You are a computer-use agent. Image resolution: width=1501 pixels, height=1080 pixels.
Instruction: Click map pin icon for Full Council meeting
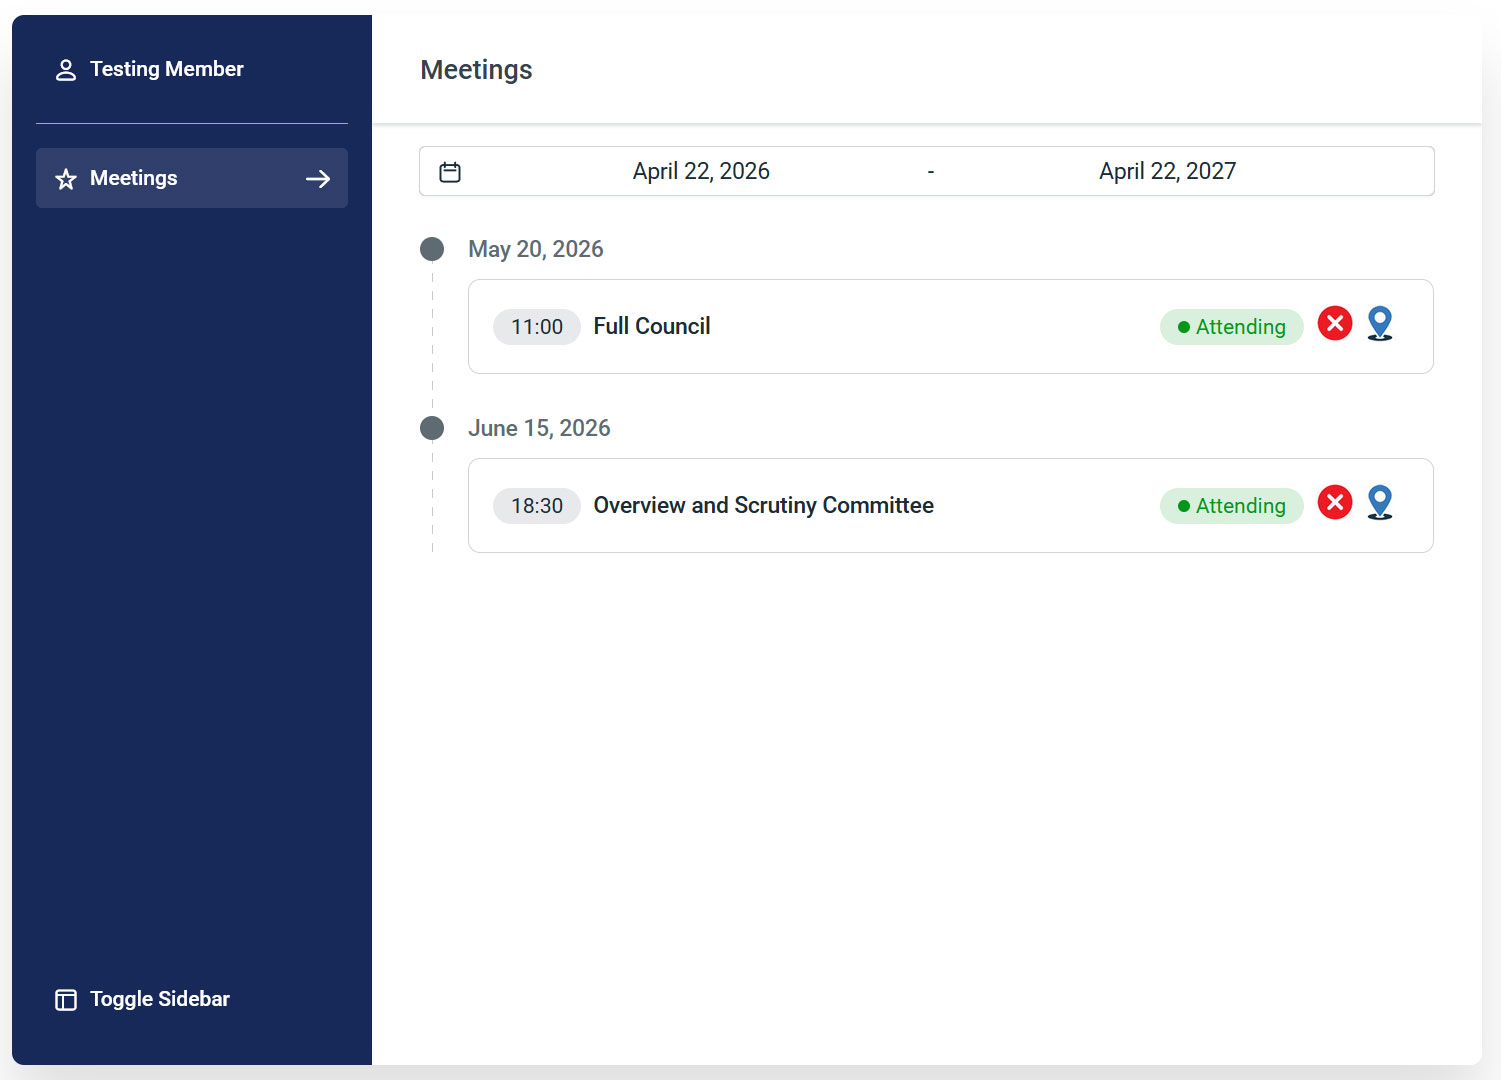pos(1380,324)
